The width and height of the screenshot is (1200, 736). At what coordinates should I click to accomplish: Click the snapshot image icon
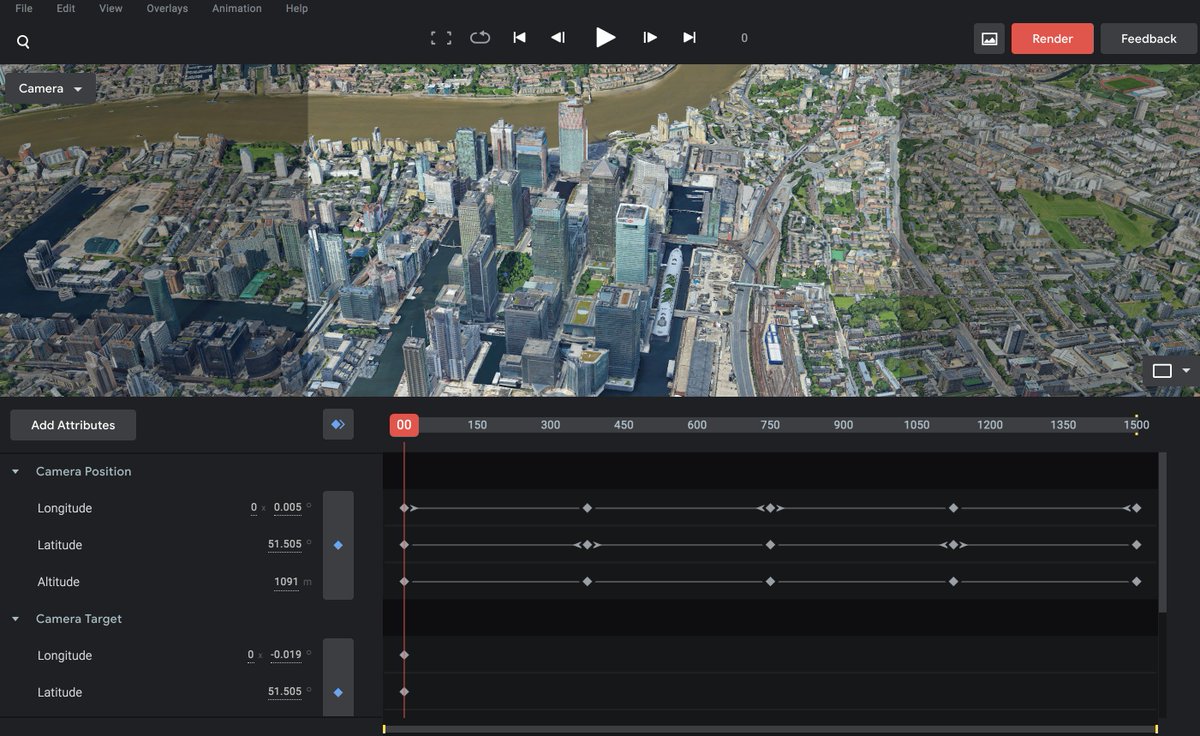[989, 39]
